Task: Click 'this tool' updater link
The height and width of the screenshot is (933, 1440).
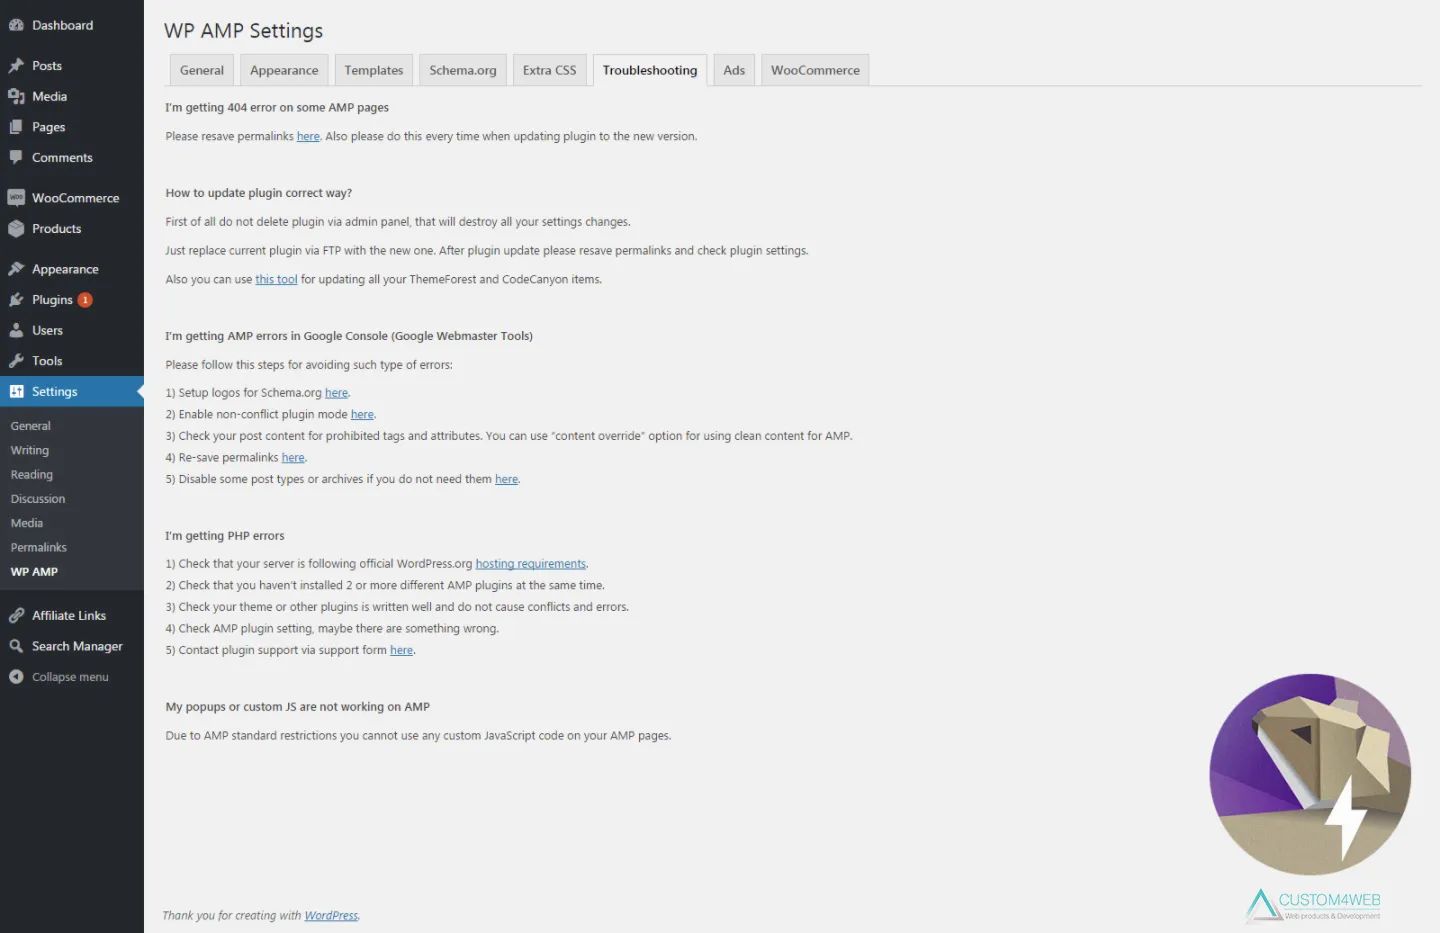Action: click(276, 280)
